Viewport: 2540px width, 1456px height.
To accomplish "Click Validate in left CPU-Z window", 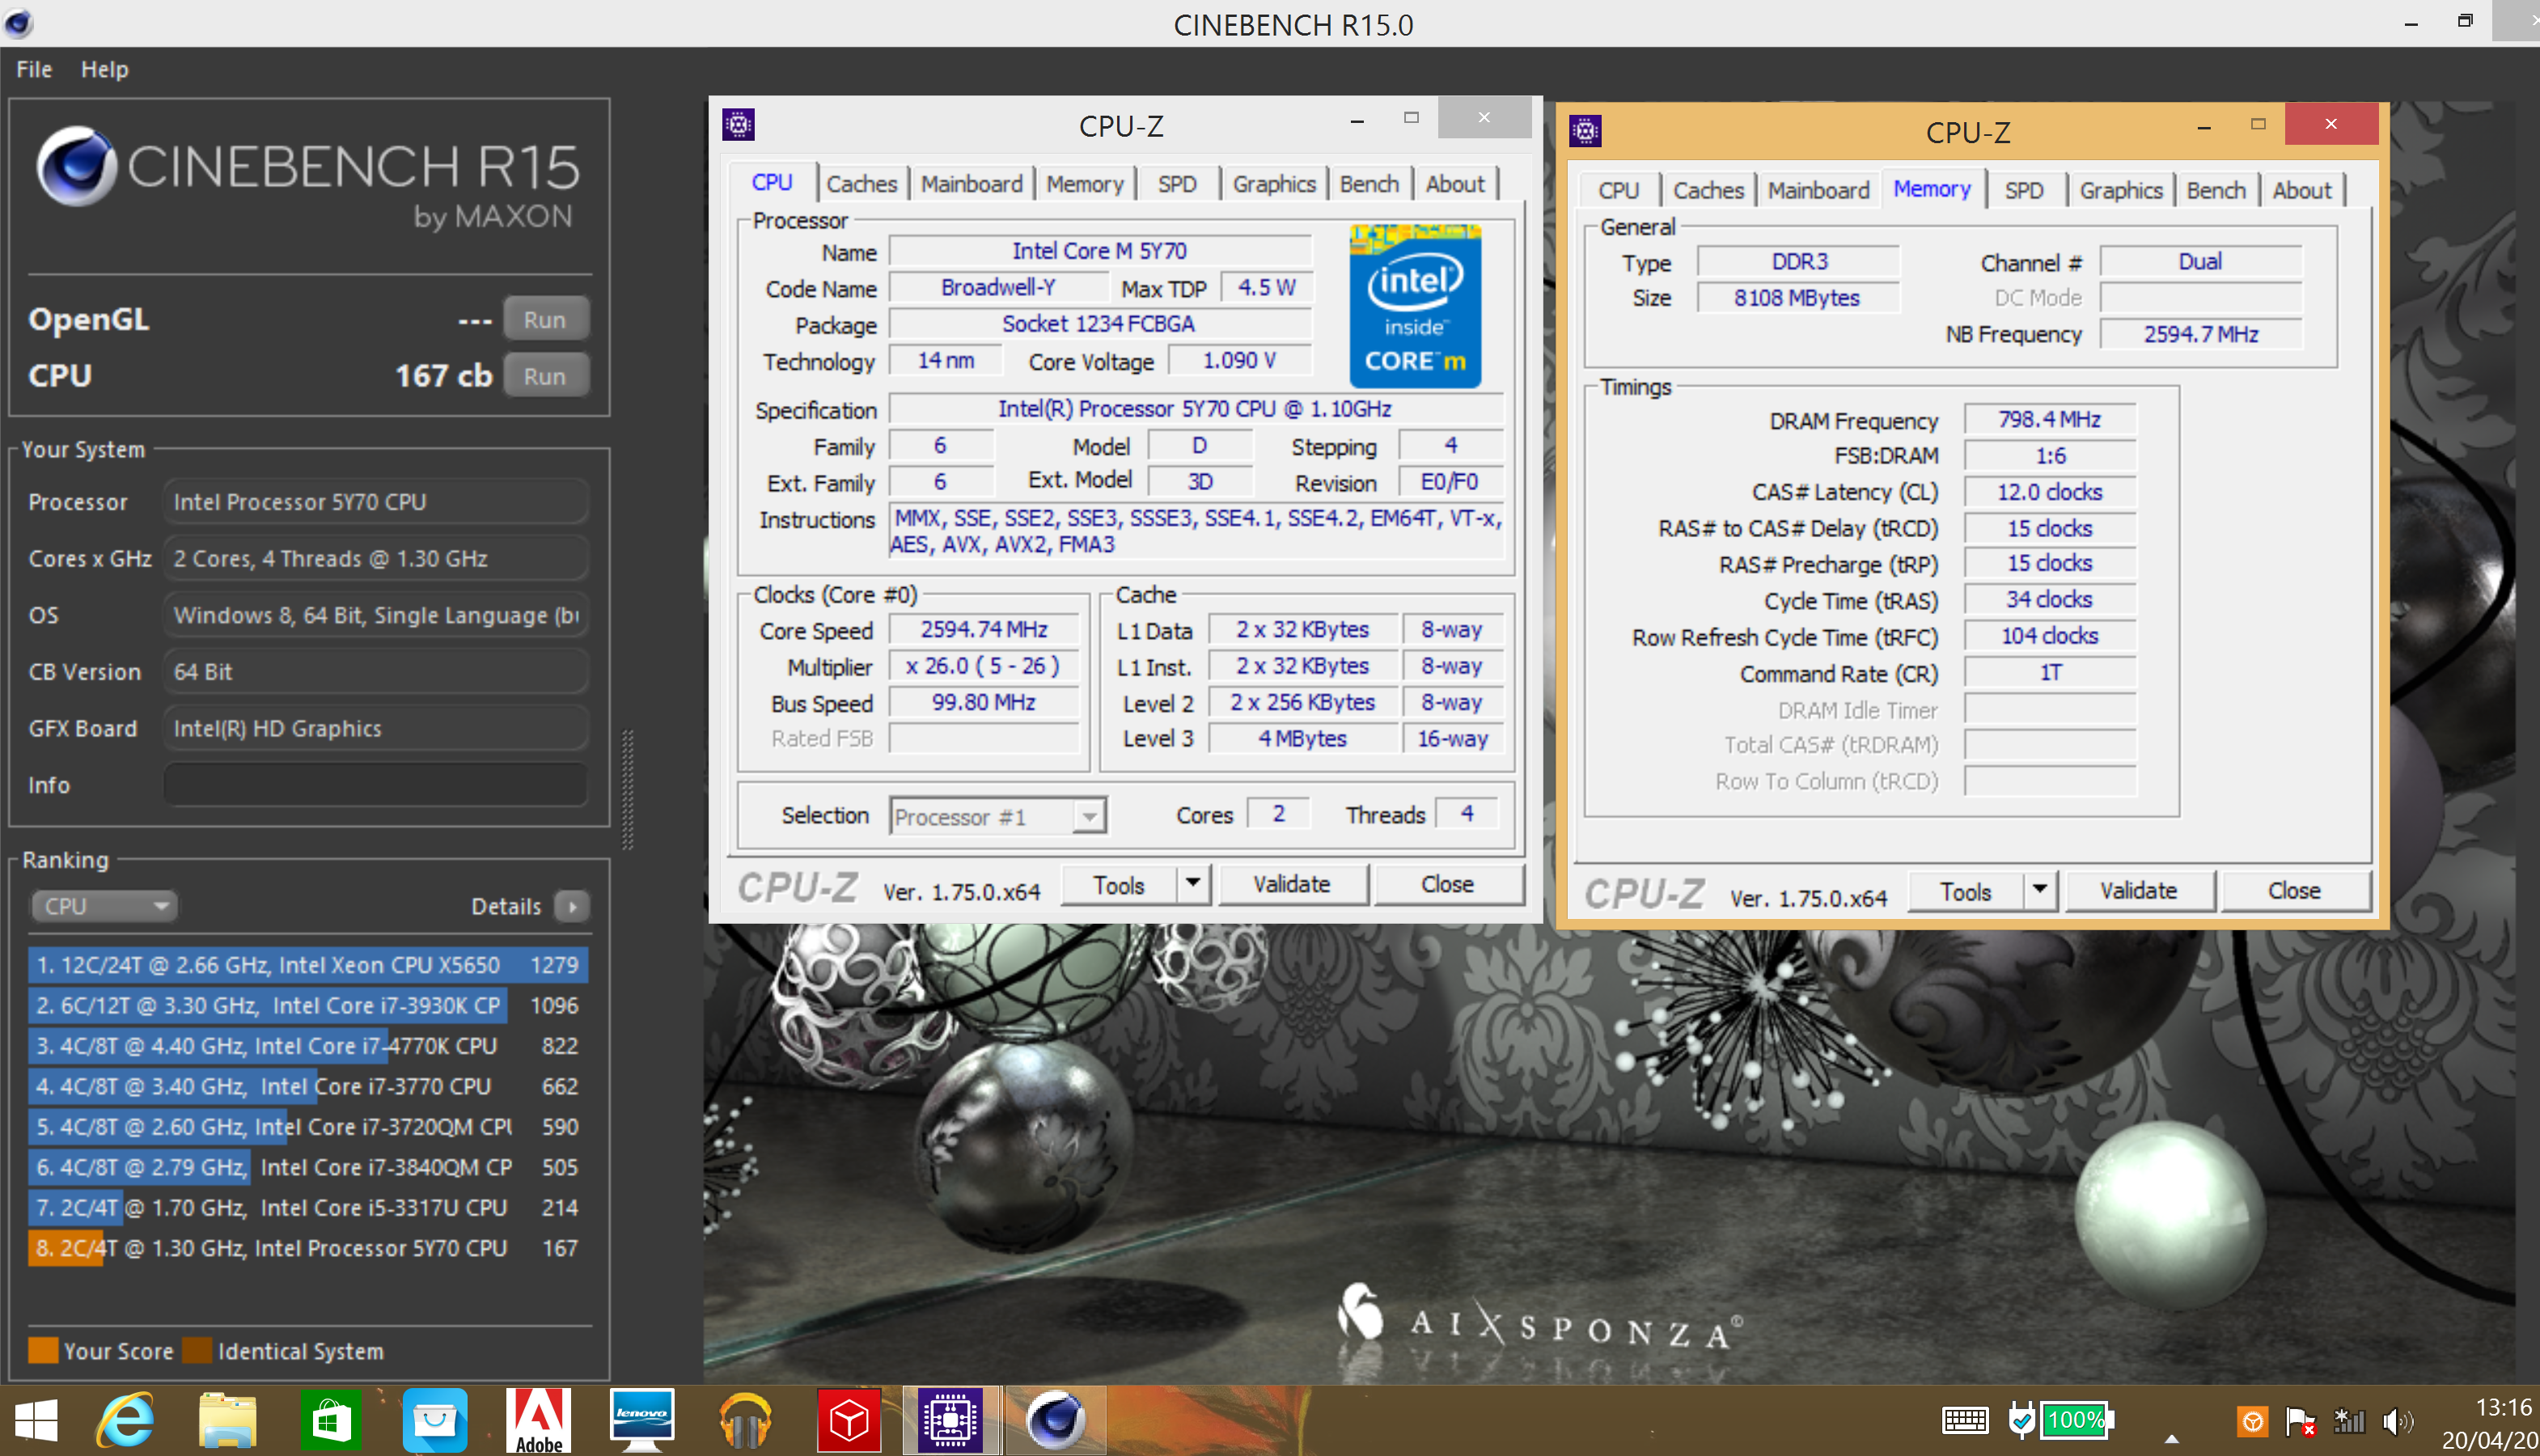I will pos(1292,884).
